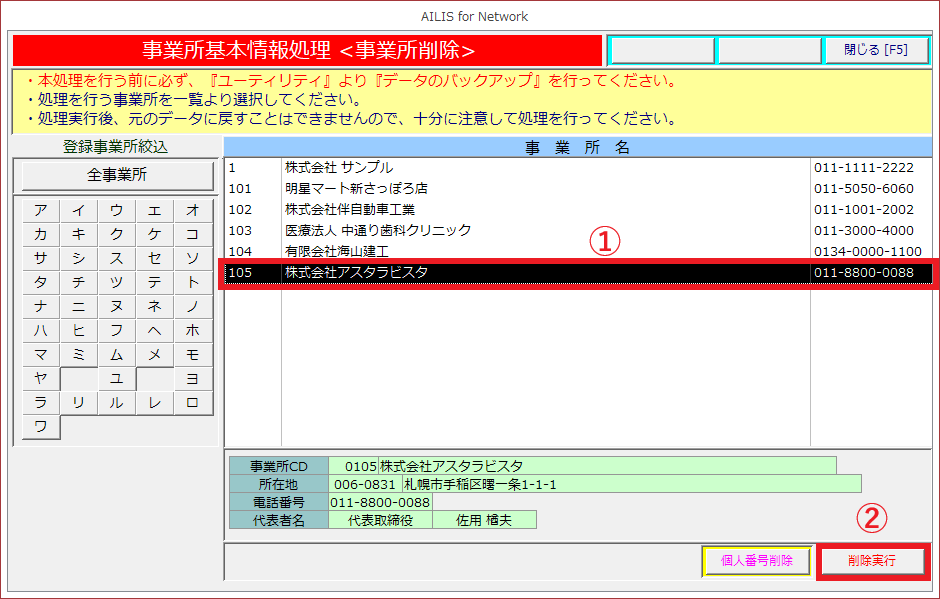Select 株式会社伴自動車工業 row

point(349,210)
